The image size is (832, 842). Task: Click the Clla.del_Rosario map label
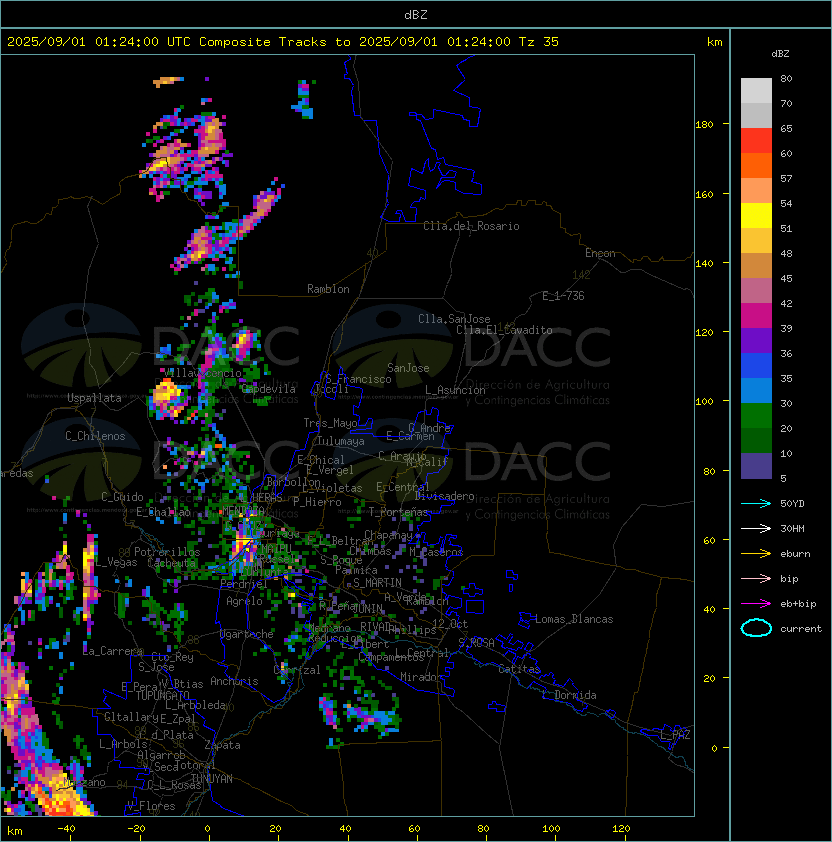point(471,226)
